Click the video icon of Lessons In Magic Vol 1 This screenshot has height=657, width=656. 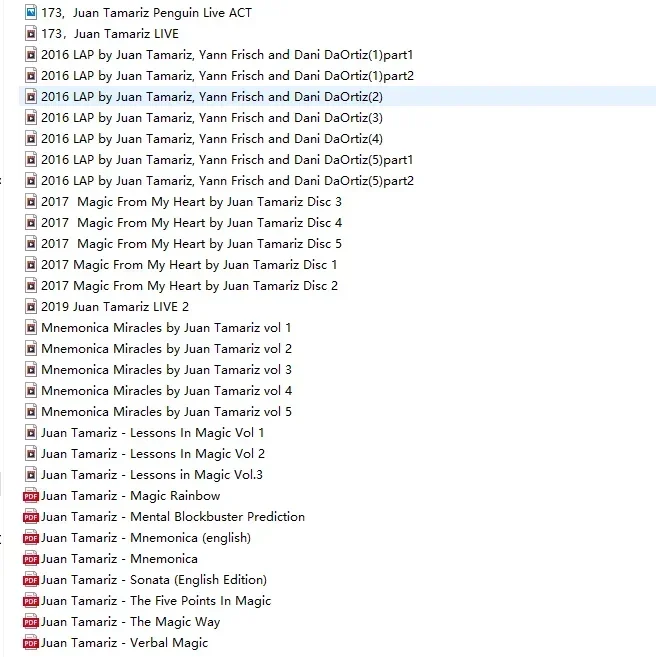click(31, 432)
